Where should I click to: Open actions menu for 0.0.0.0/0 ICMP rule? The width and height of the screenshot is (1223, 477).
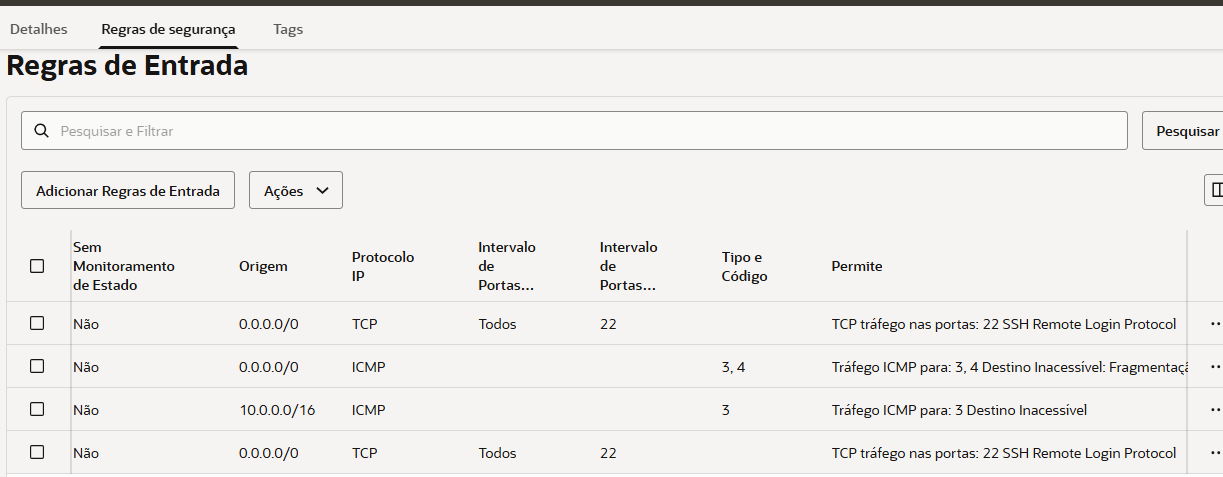click(x=1215, y=367)
